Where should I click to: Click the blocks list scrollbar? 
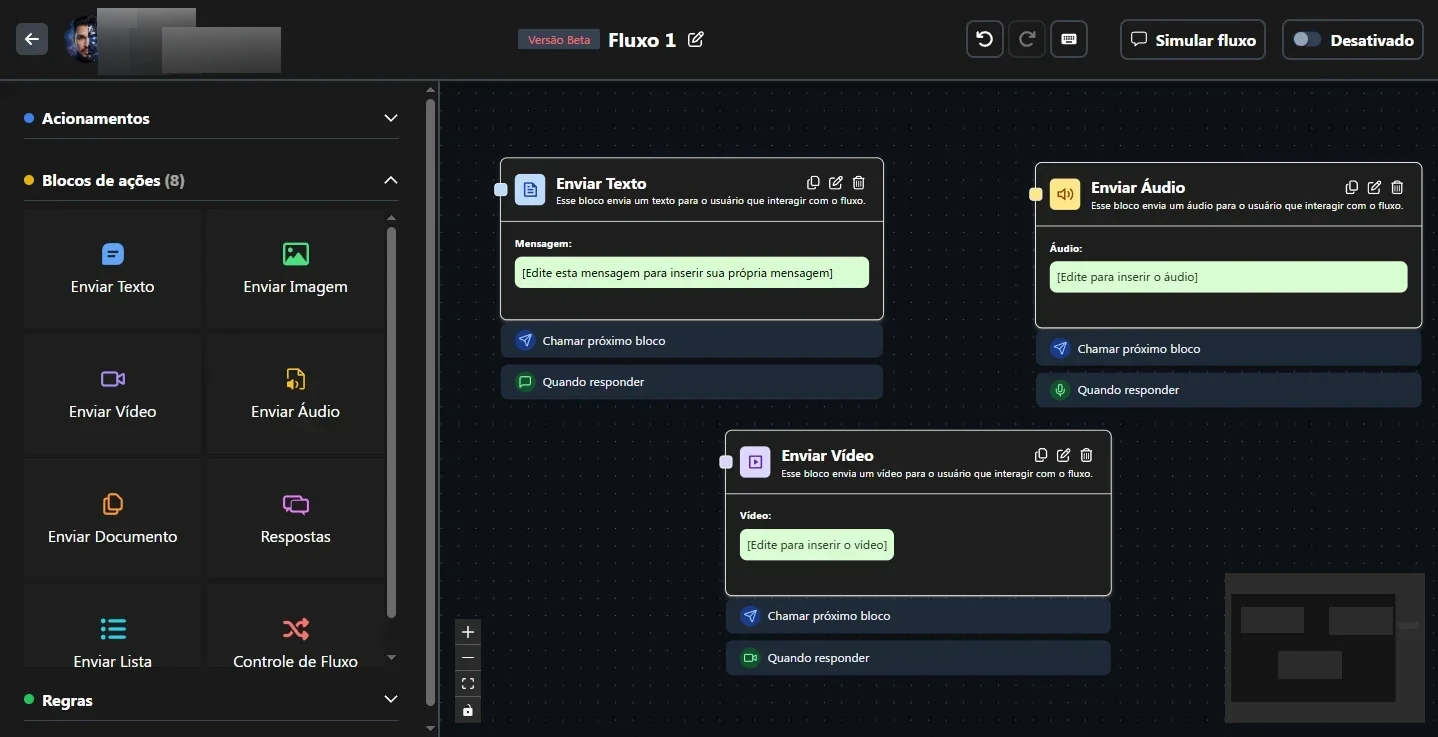391,422
